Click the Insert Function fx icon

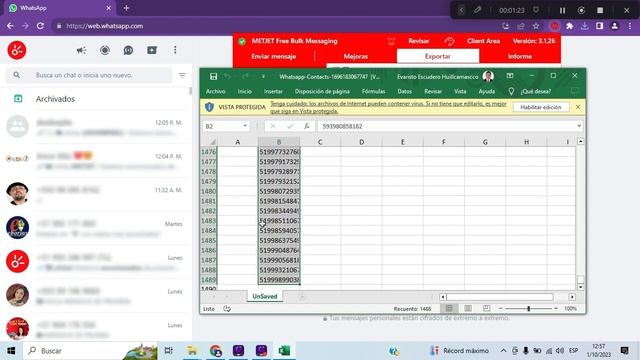[x=307, y=127]
